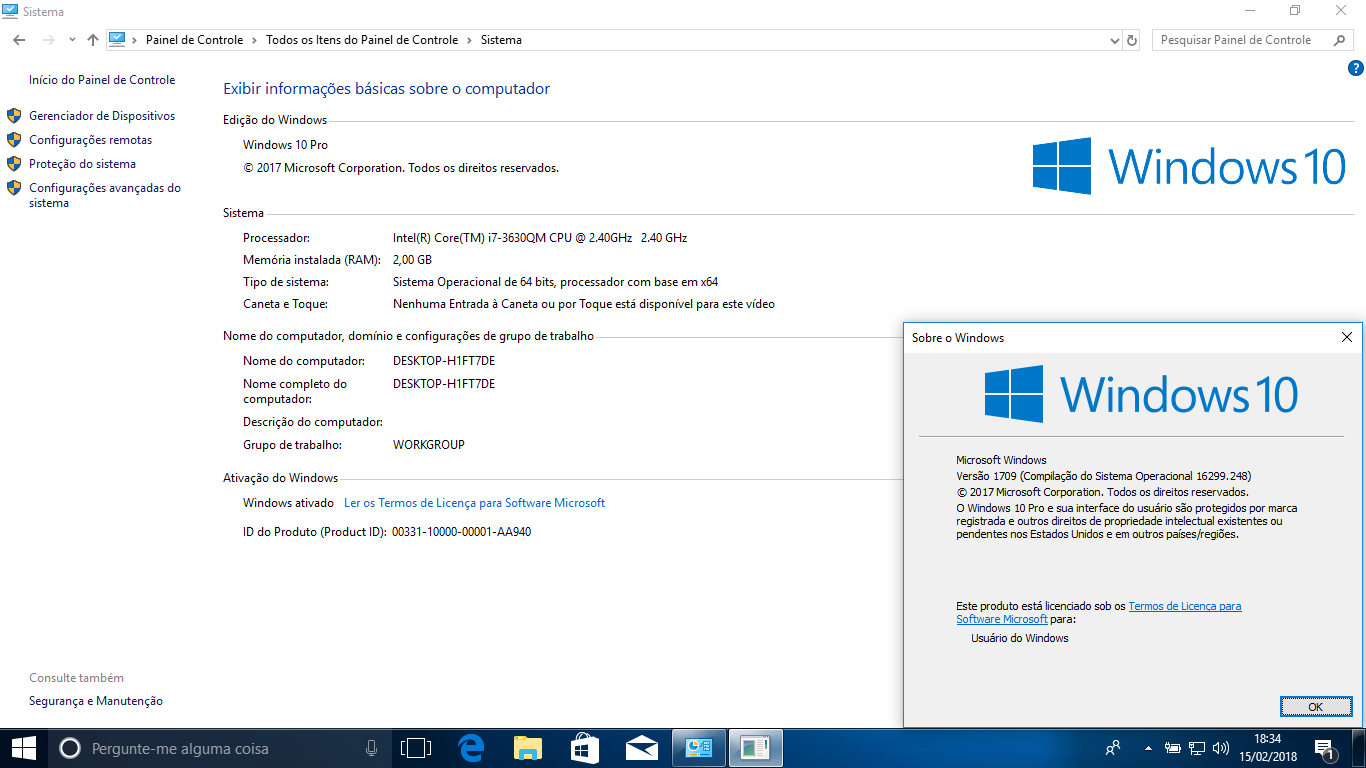This screenshot has width=1366, height=768.
Task: Open the Mail app from the taskbar
Action: pyautogui.click(x=641, y=748)
